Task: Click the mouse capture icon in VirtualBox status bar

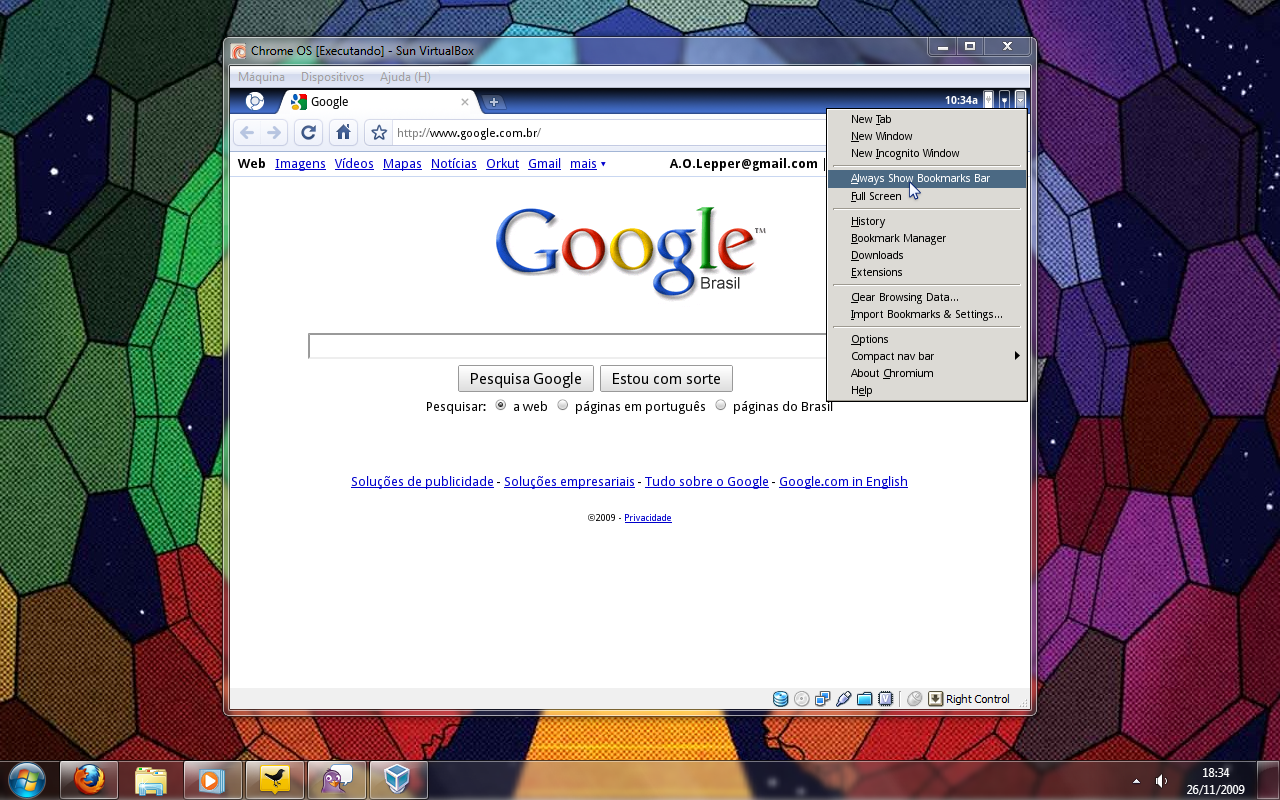Action: (x=914, y=699)
